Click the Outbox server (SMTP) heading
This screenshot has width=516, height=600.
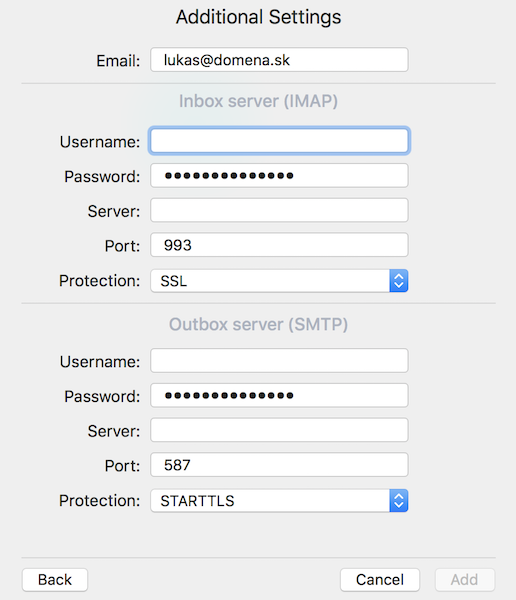click(x=258, y=324)
